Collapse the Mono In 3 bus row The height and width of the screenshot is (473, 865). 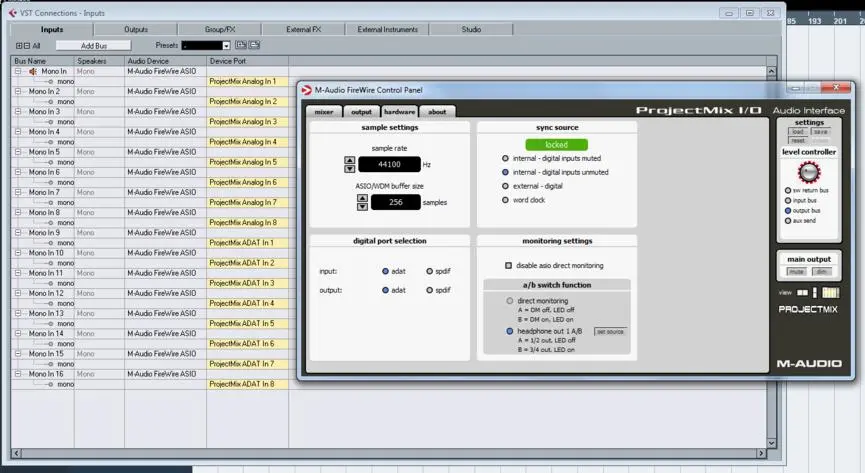[x=18, y=111]
